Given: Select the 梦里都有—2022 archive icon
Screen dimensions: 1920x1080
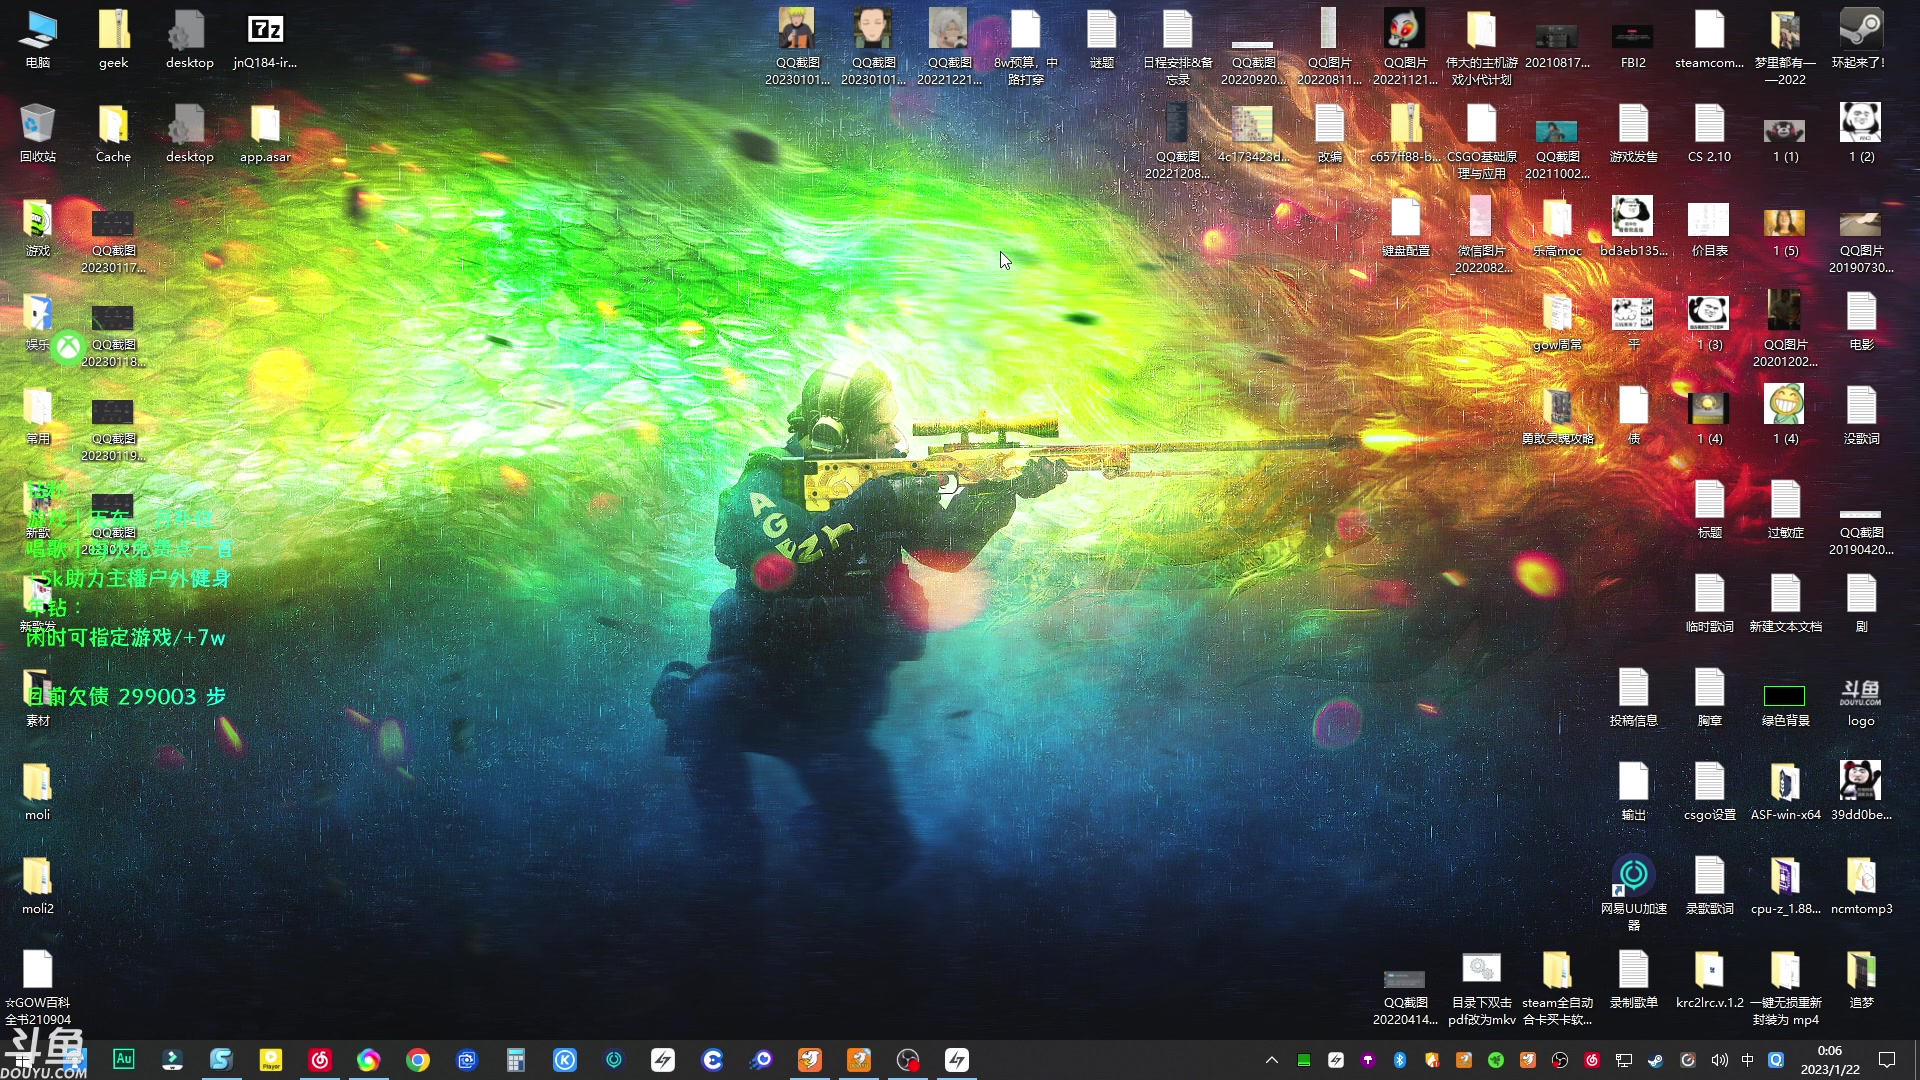Looking at the screenshot, I should (1785, 45).
